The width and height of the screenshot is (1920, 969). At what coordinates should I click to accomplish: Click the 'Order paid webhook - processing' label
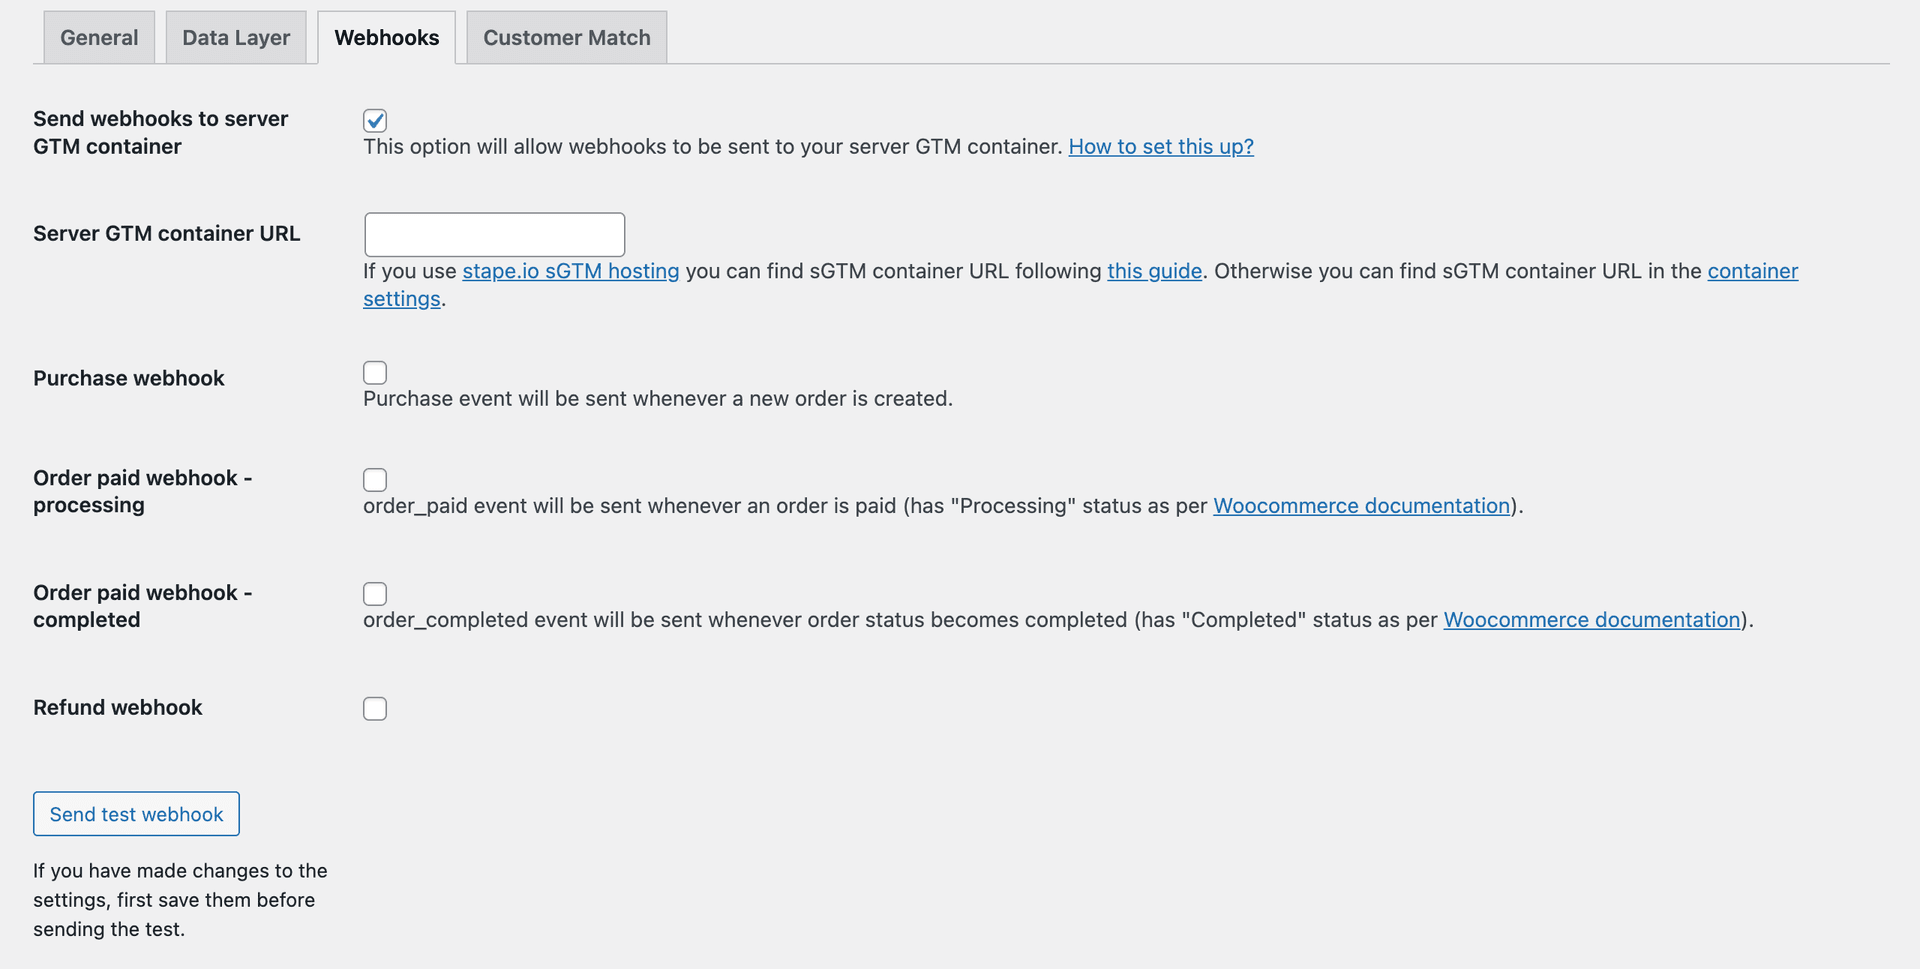(x=142, y=491)
